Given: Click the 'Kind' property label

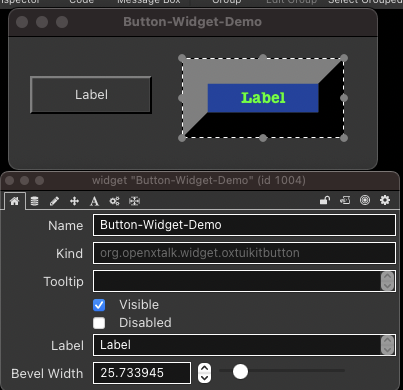Looking at the screenshot, I should [69, 254].
